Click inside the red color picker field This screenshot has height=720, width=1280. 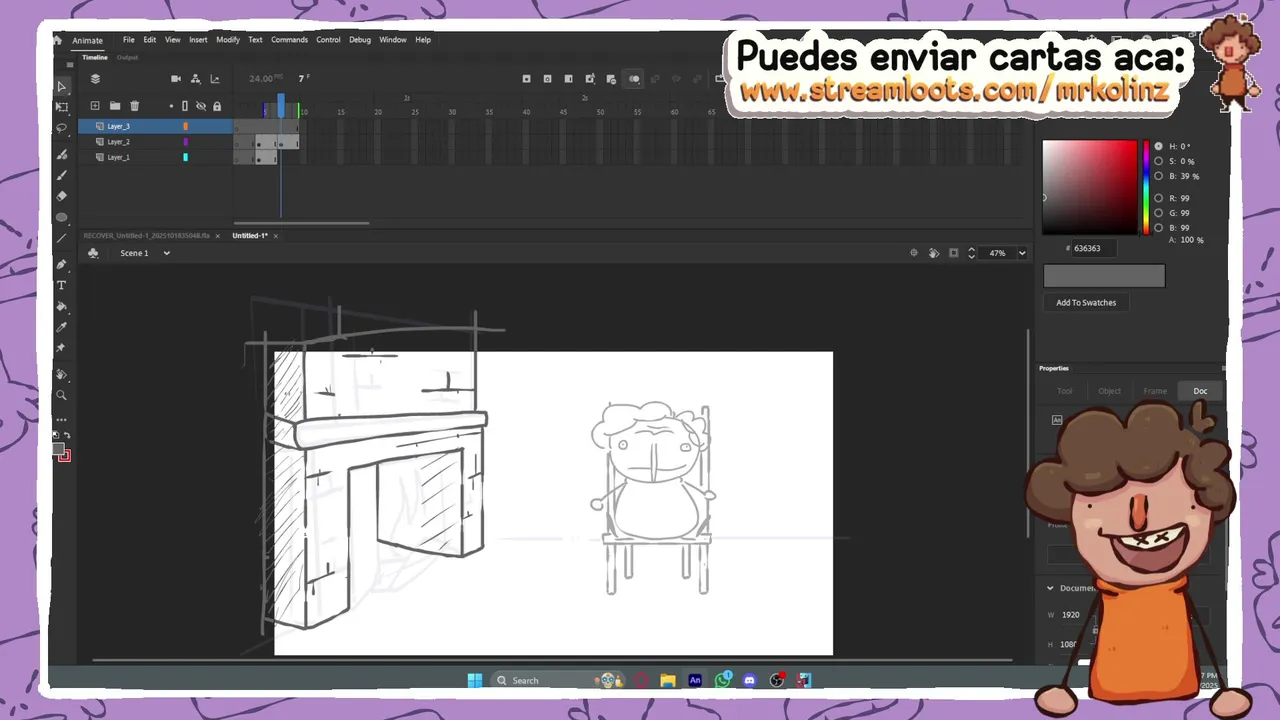tap(1090, 187)
